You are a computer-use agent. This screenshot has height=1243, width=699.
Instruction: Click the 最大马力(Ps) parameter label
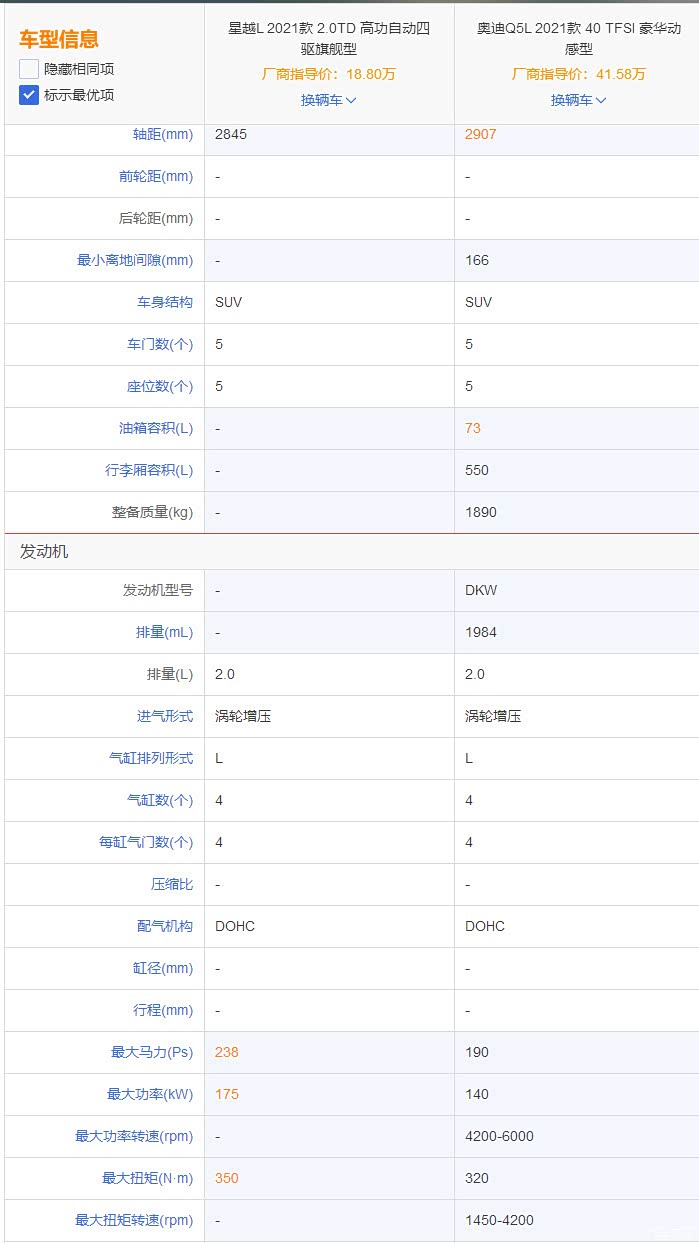pyautogui.click(x=151, y=1052)
